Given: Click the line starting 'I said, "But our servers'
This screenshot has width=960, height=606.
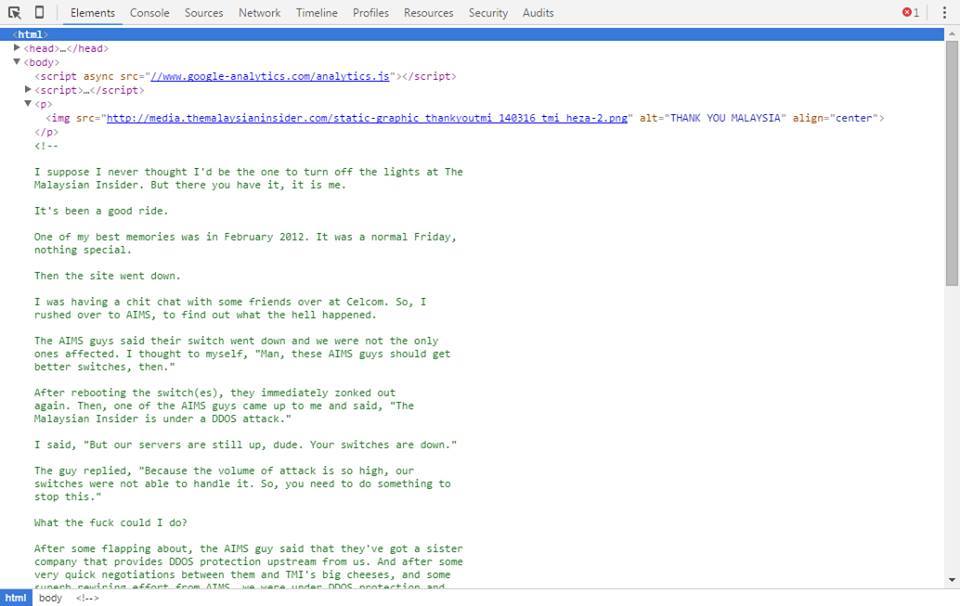Looking at the screenshot, I should pos(246,444).
